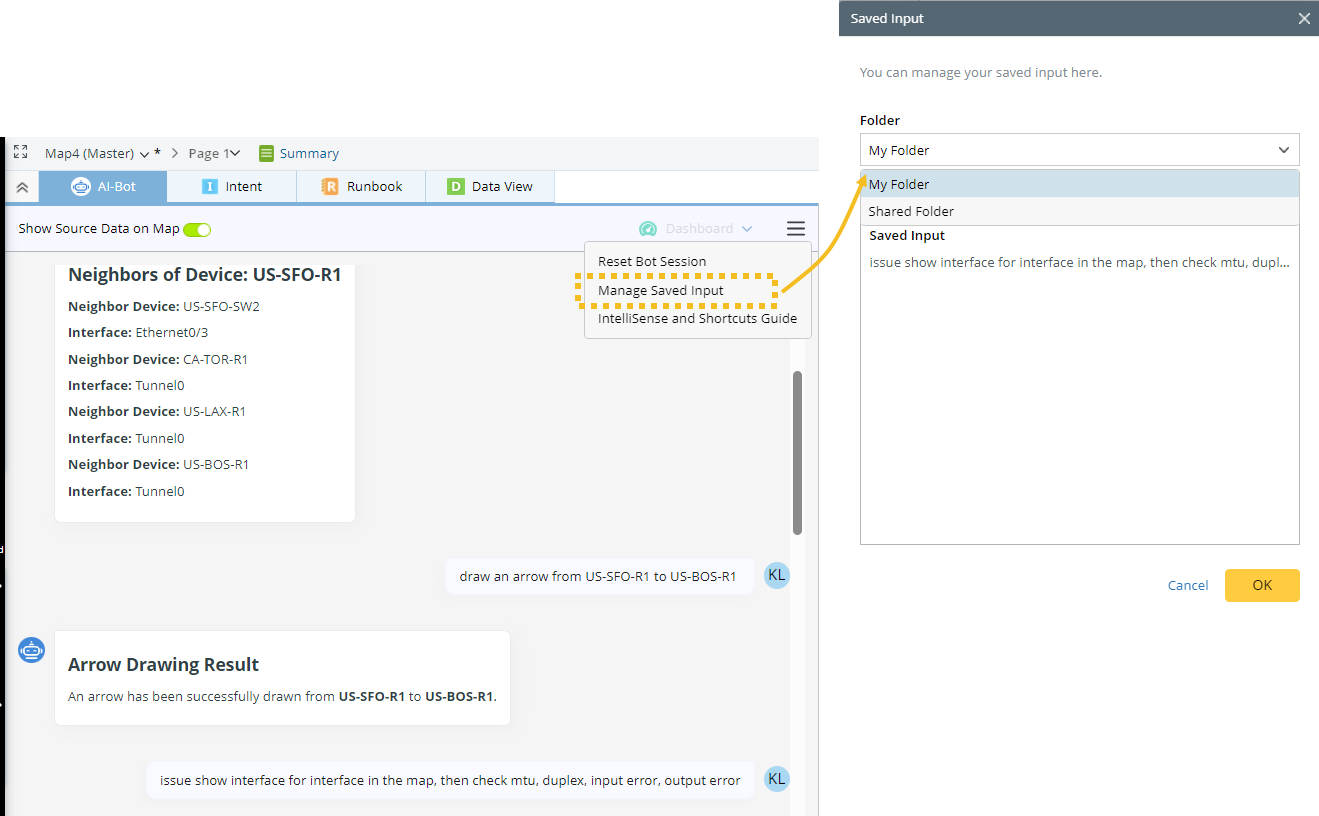1319x816 pixels.
Task: Click the OK button
Action: pyautogui.click(x=1262, y=585)
